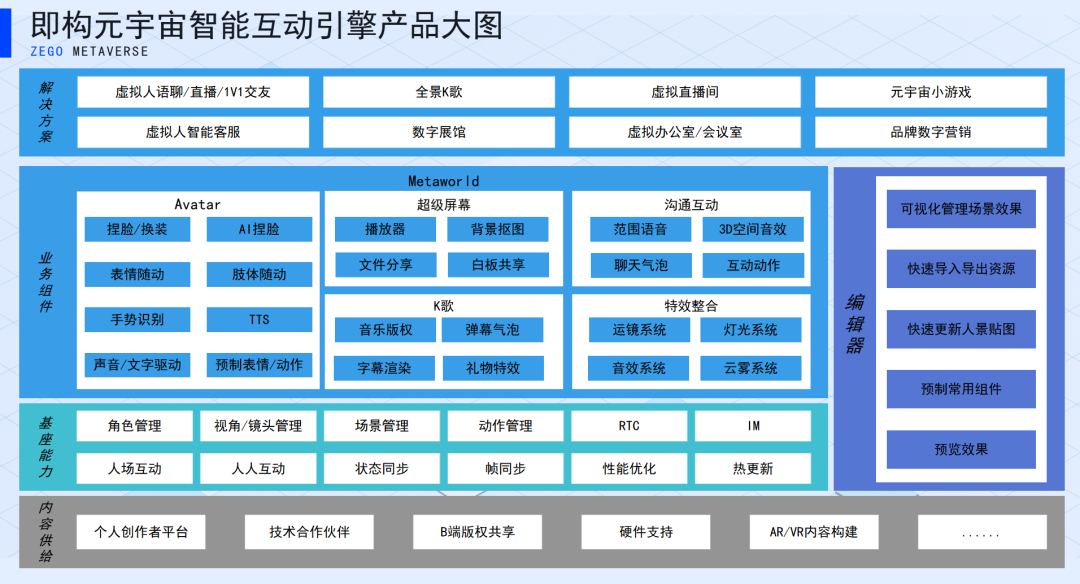The height and width of the screenshot is (584, 1080).
Task: Click the 白板共享 box under 超级屏幕
Action: click(497, 265)
